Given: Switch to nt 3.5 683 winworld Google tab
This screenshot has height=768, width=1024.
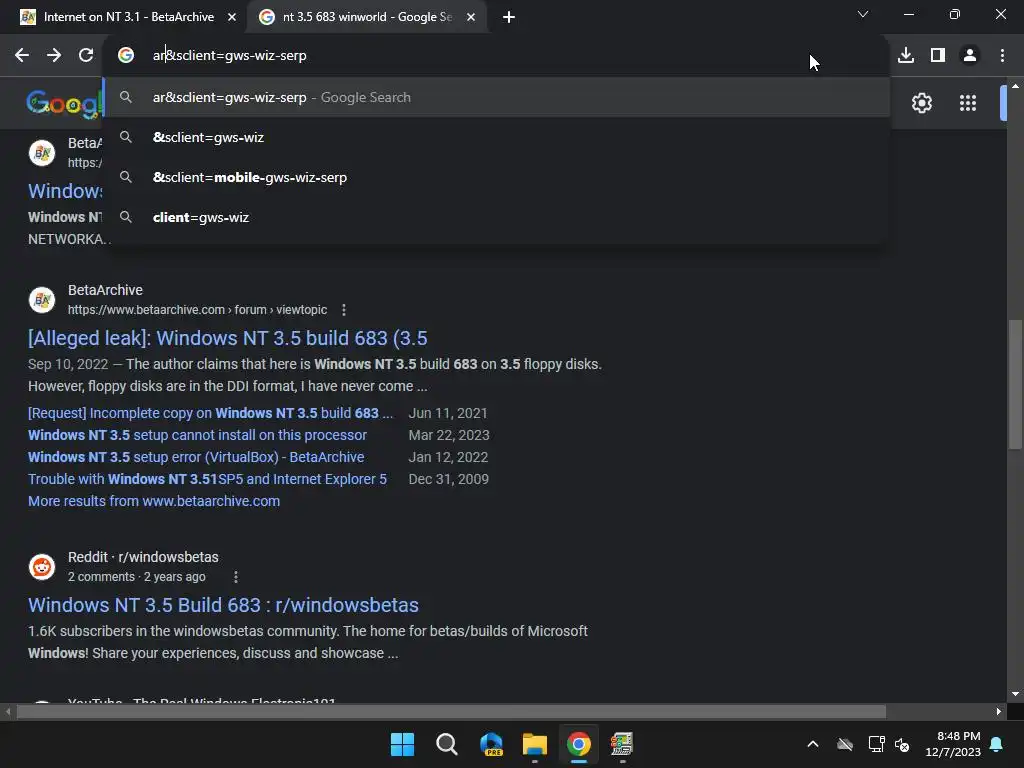Looking at the screenshot, I should point(366,17).
